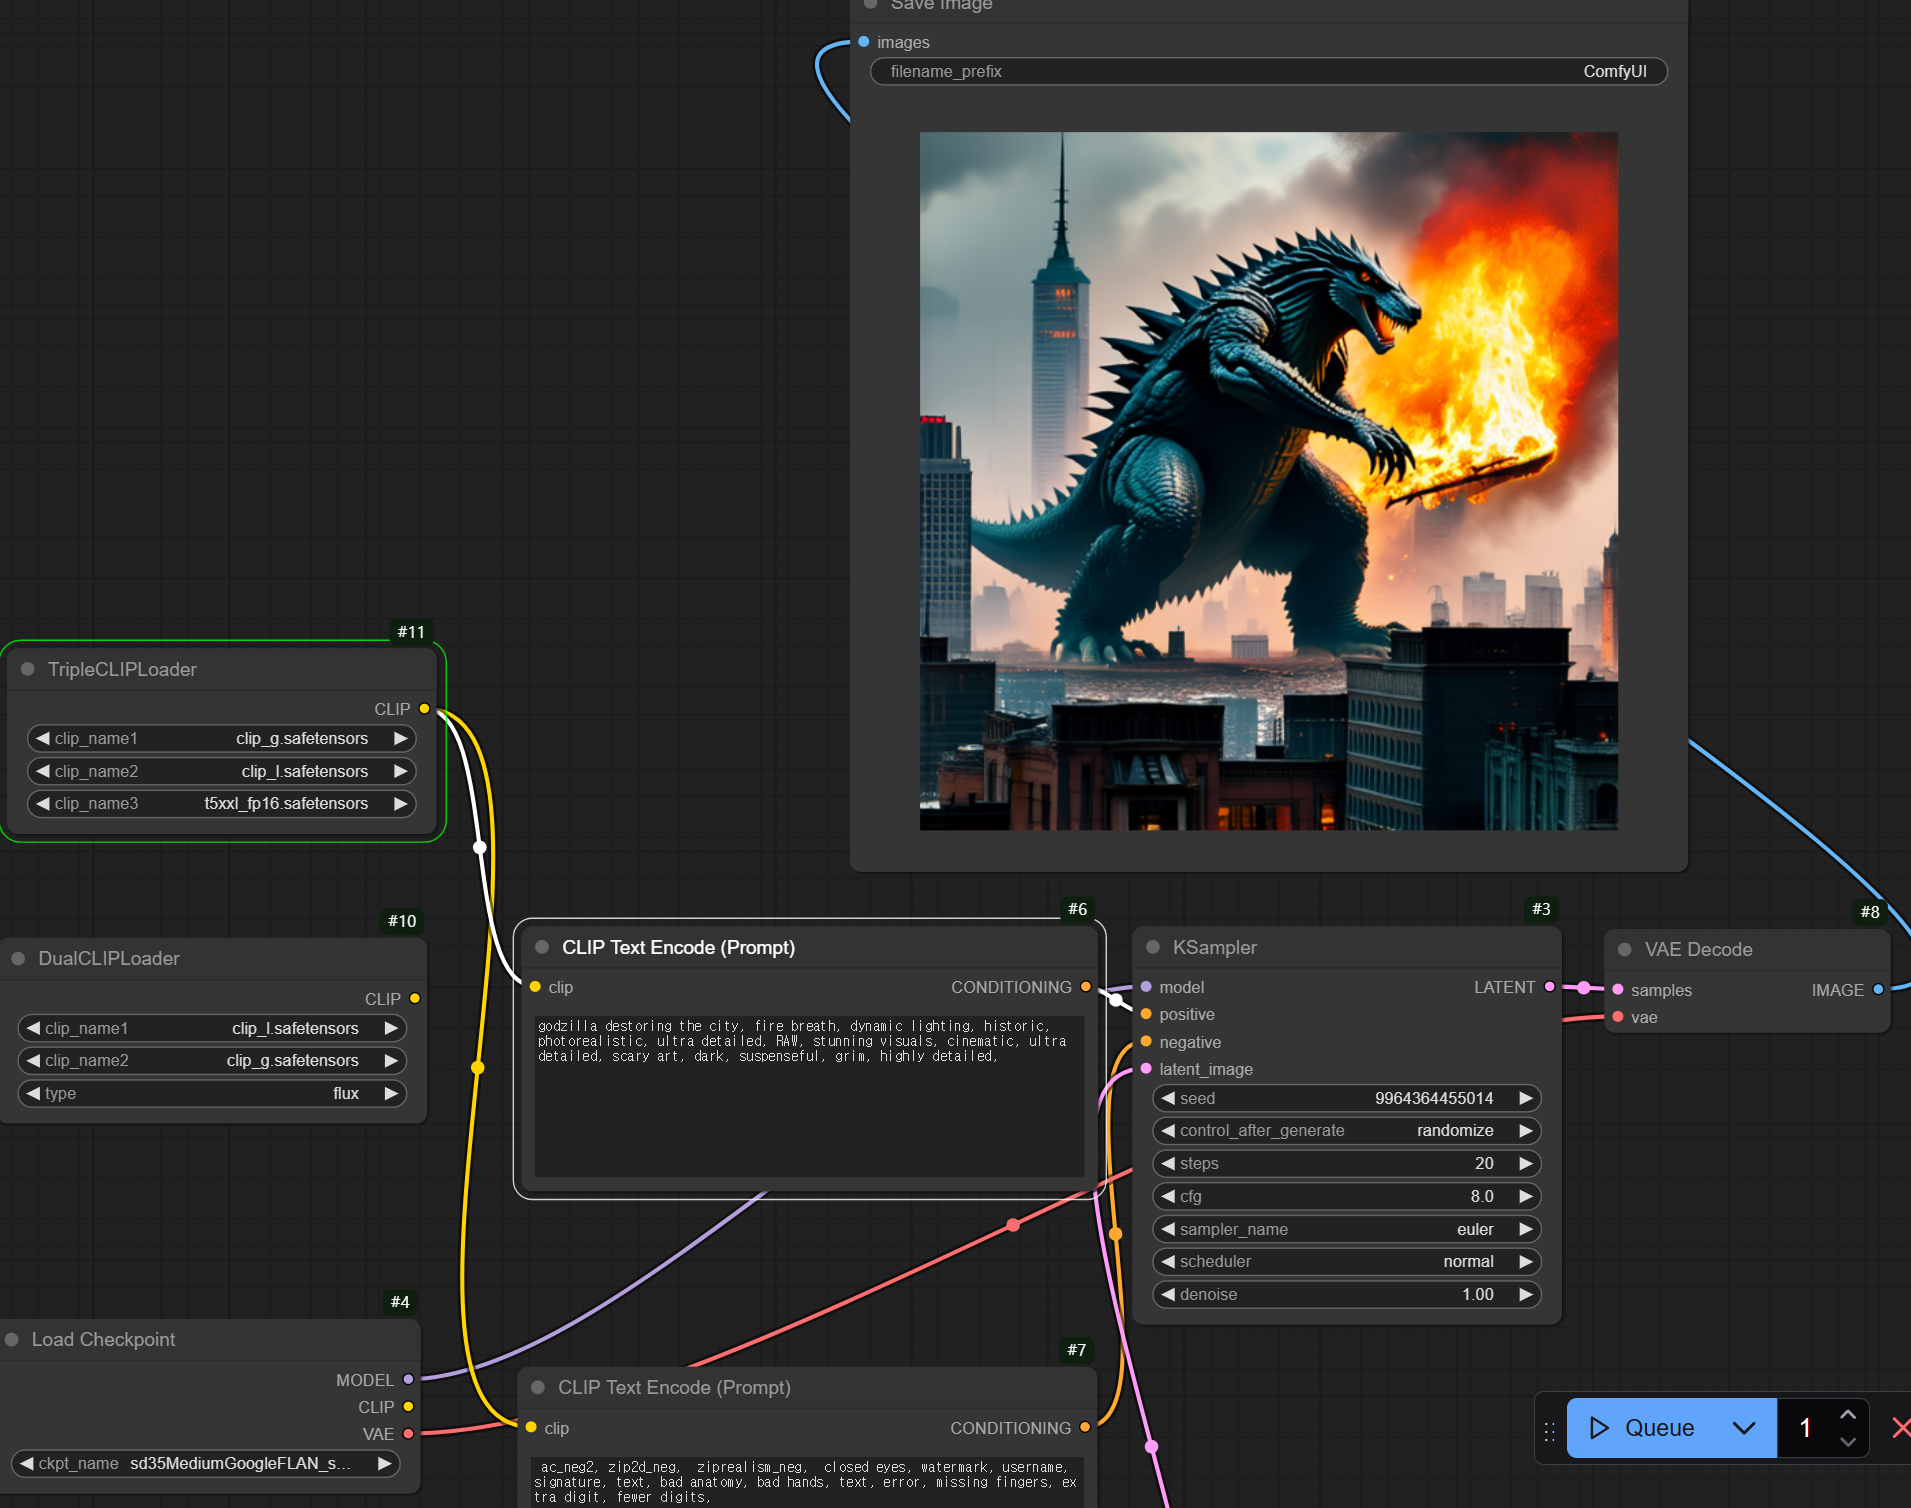Open clip_l.safetensors combo in TripleCLIPLoader
This screenshot has width=1911, height=1508.
(x=221, y=771)
